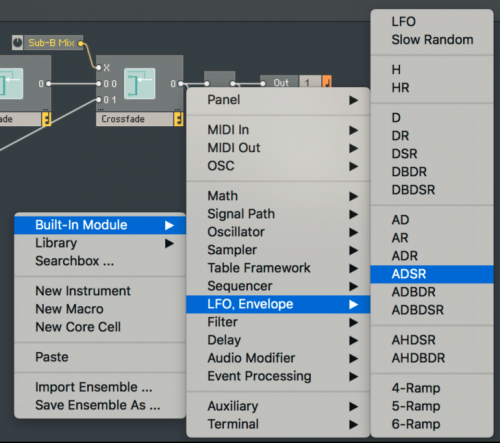Choose ADSR envelope from the list

pos(432,274)
